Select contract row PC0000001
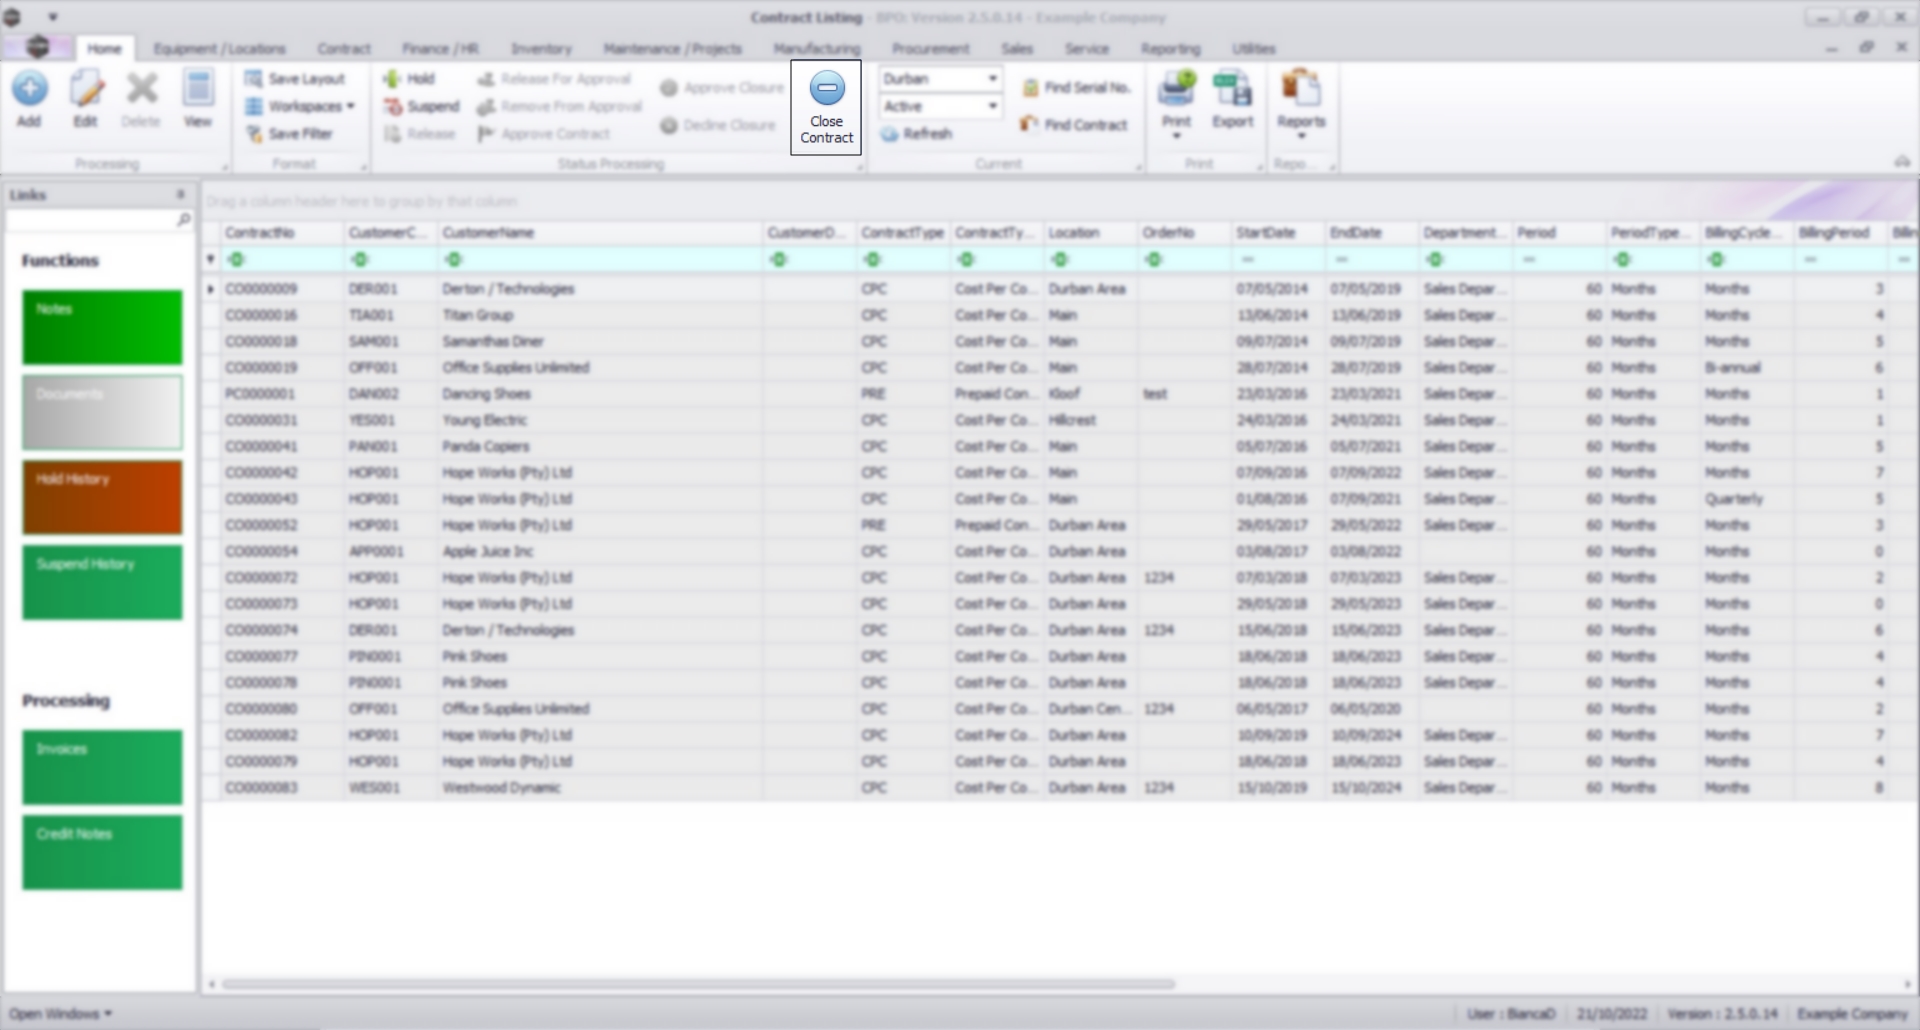 (x=1060, y=394)
